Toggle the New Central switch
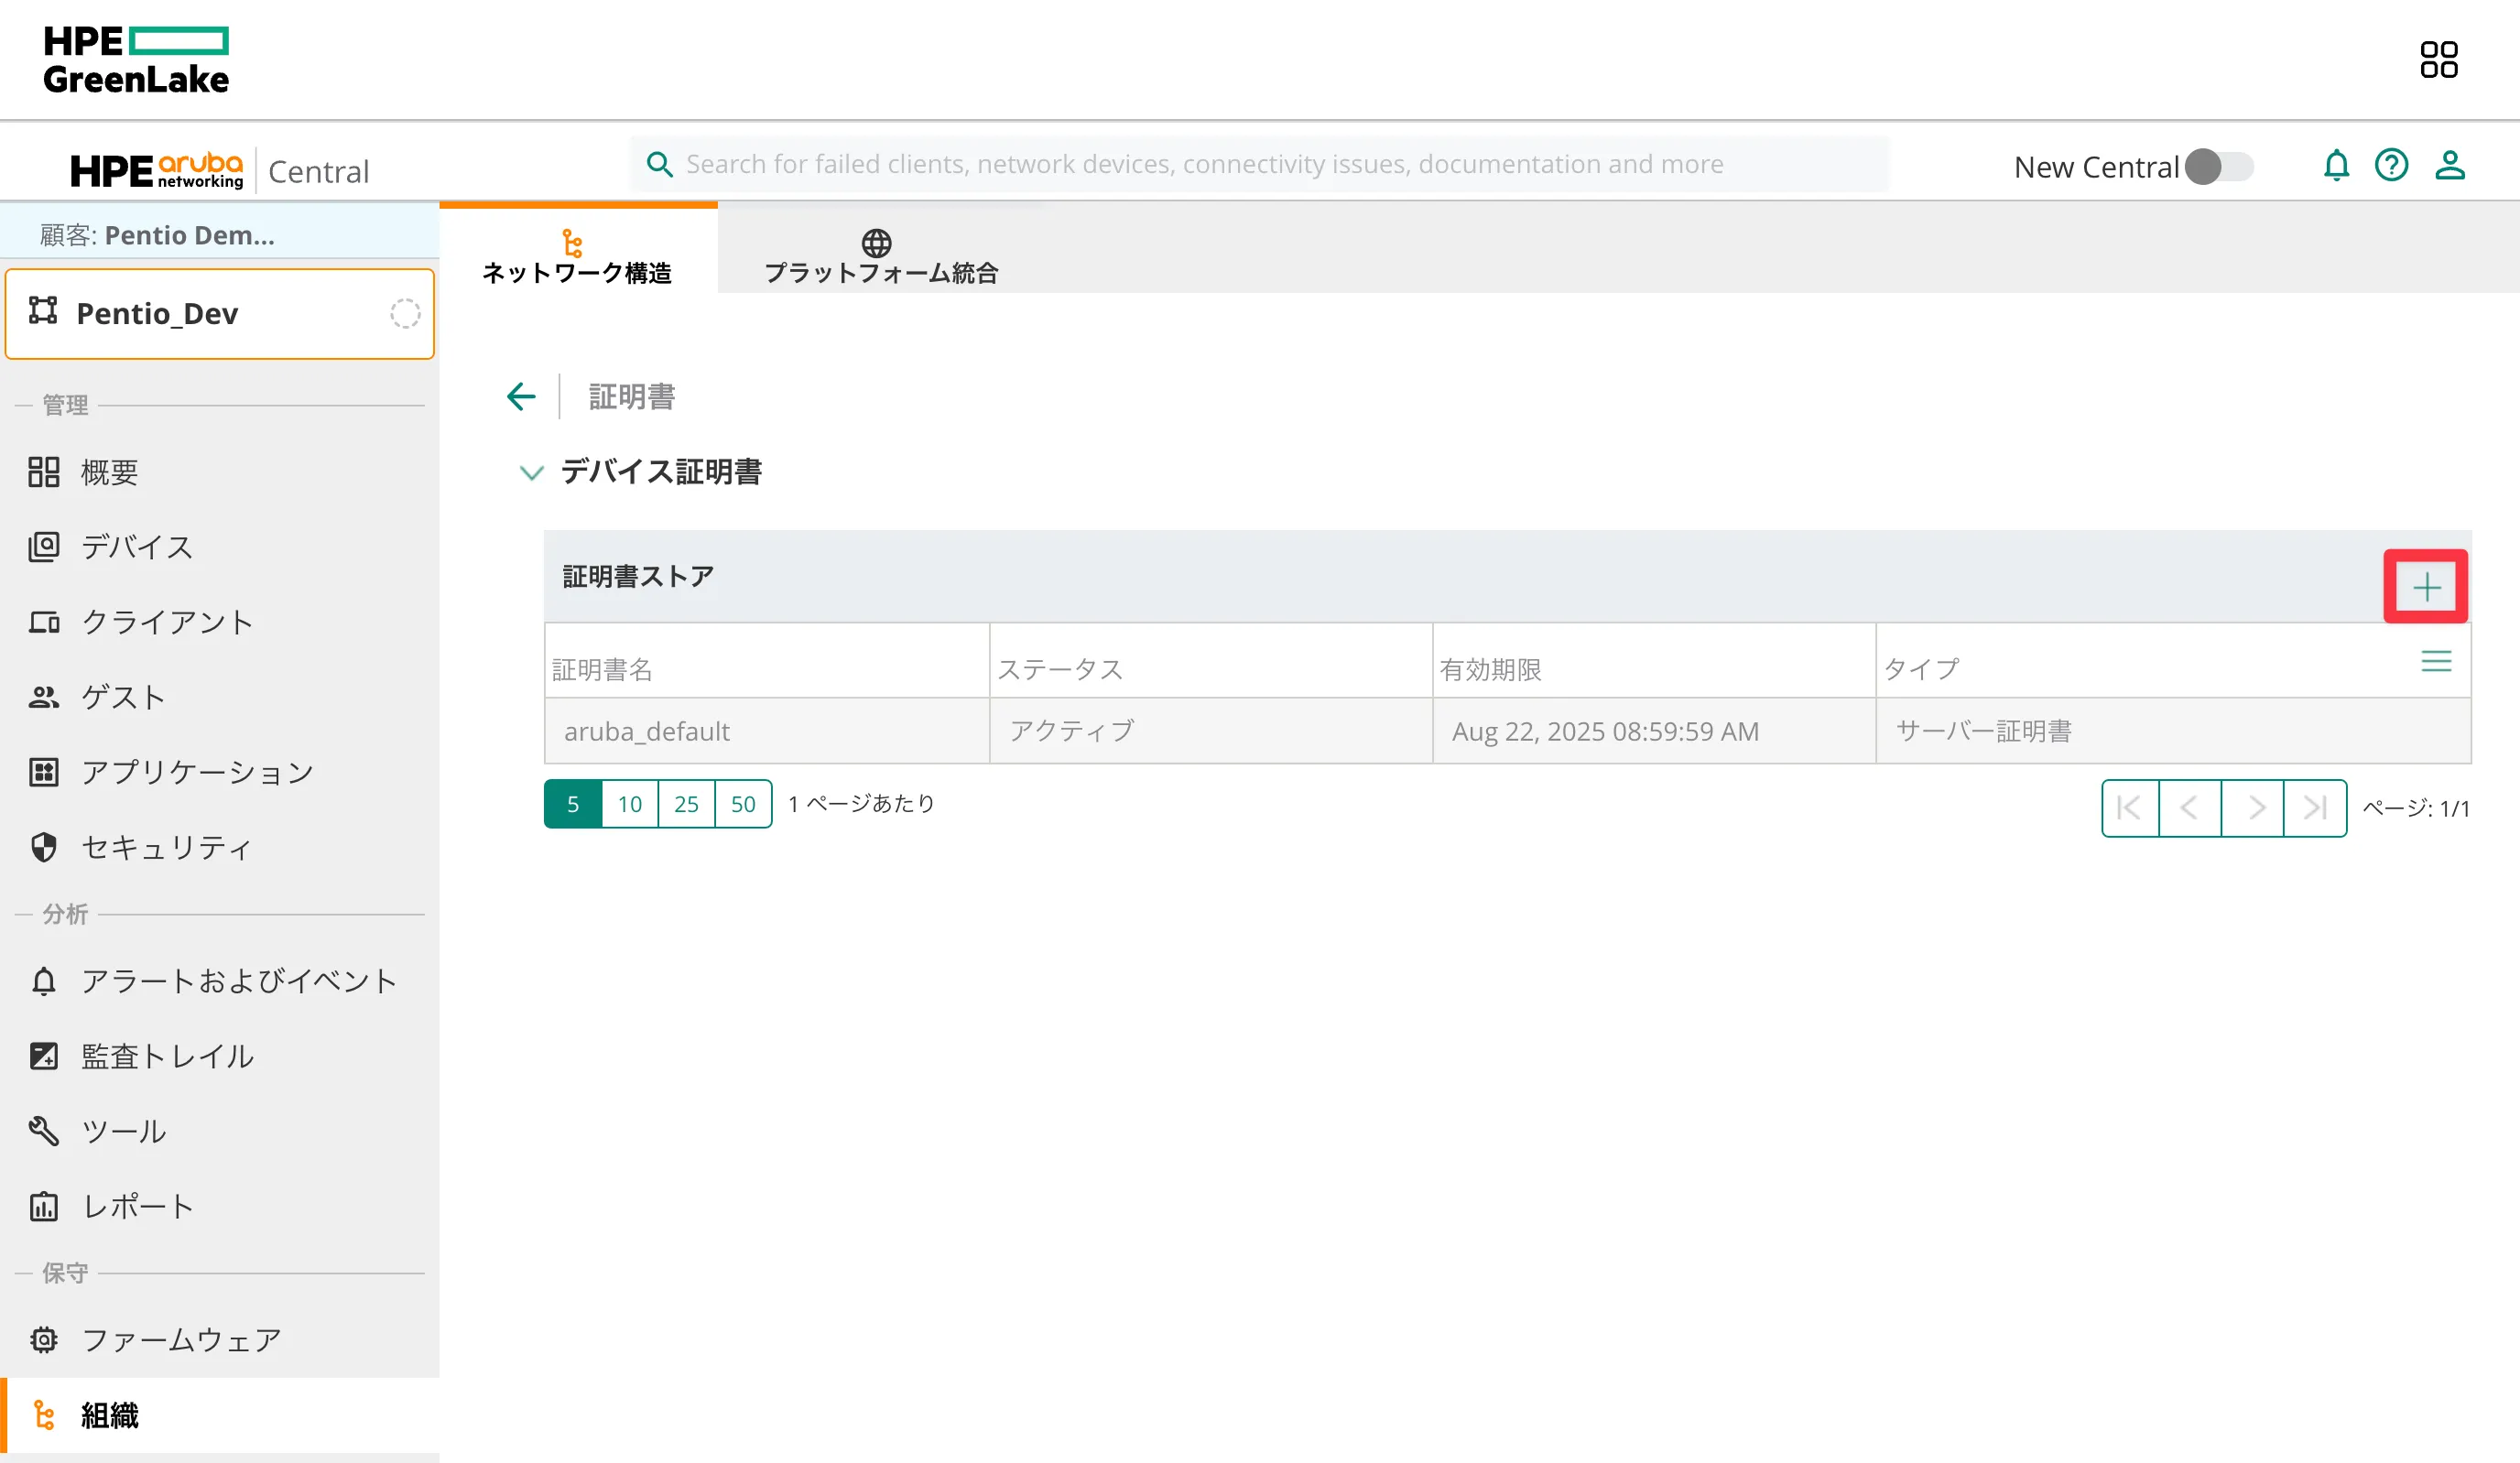 tap(2220, 167)
